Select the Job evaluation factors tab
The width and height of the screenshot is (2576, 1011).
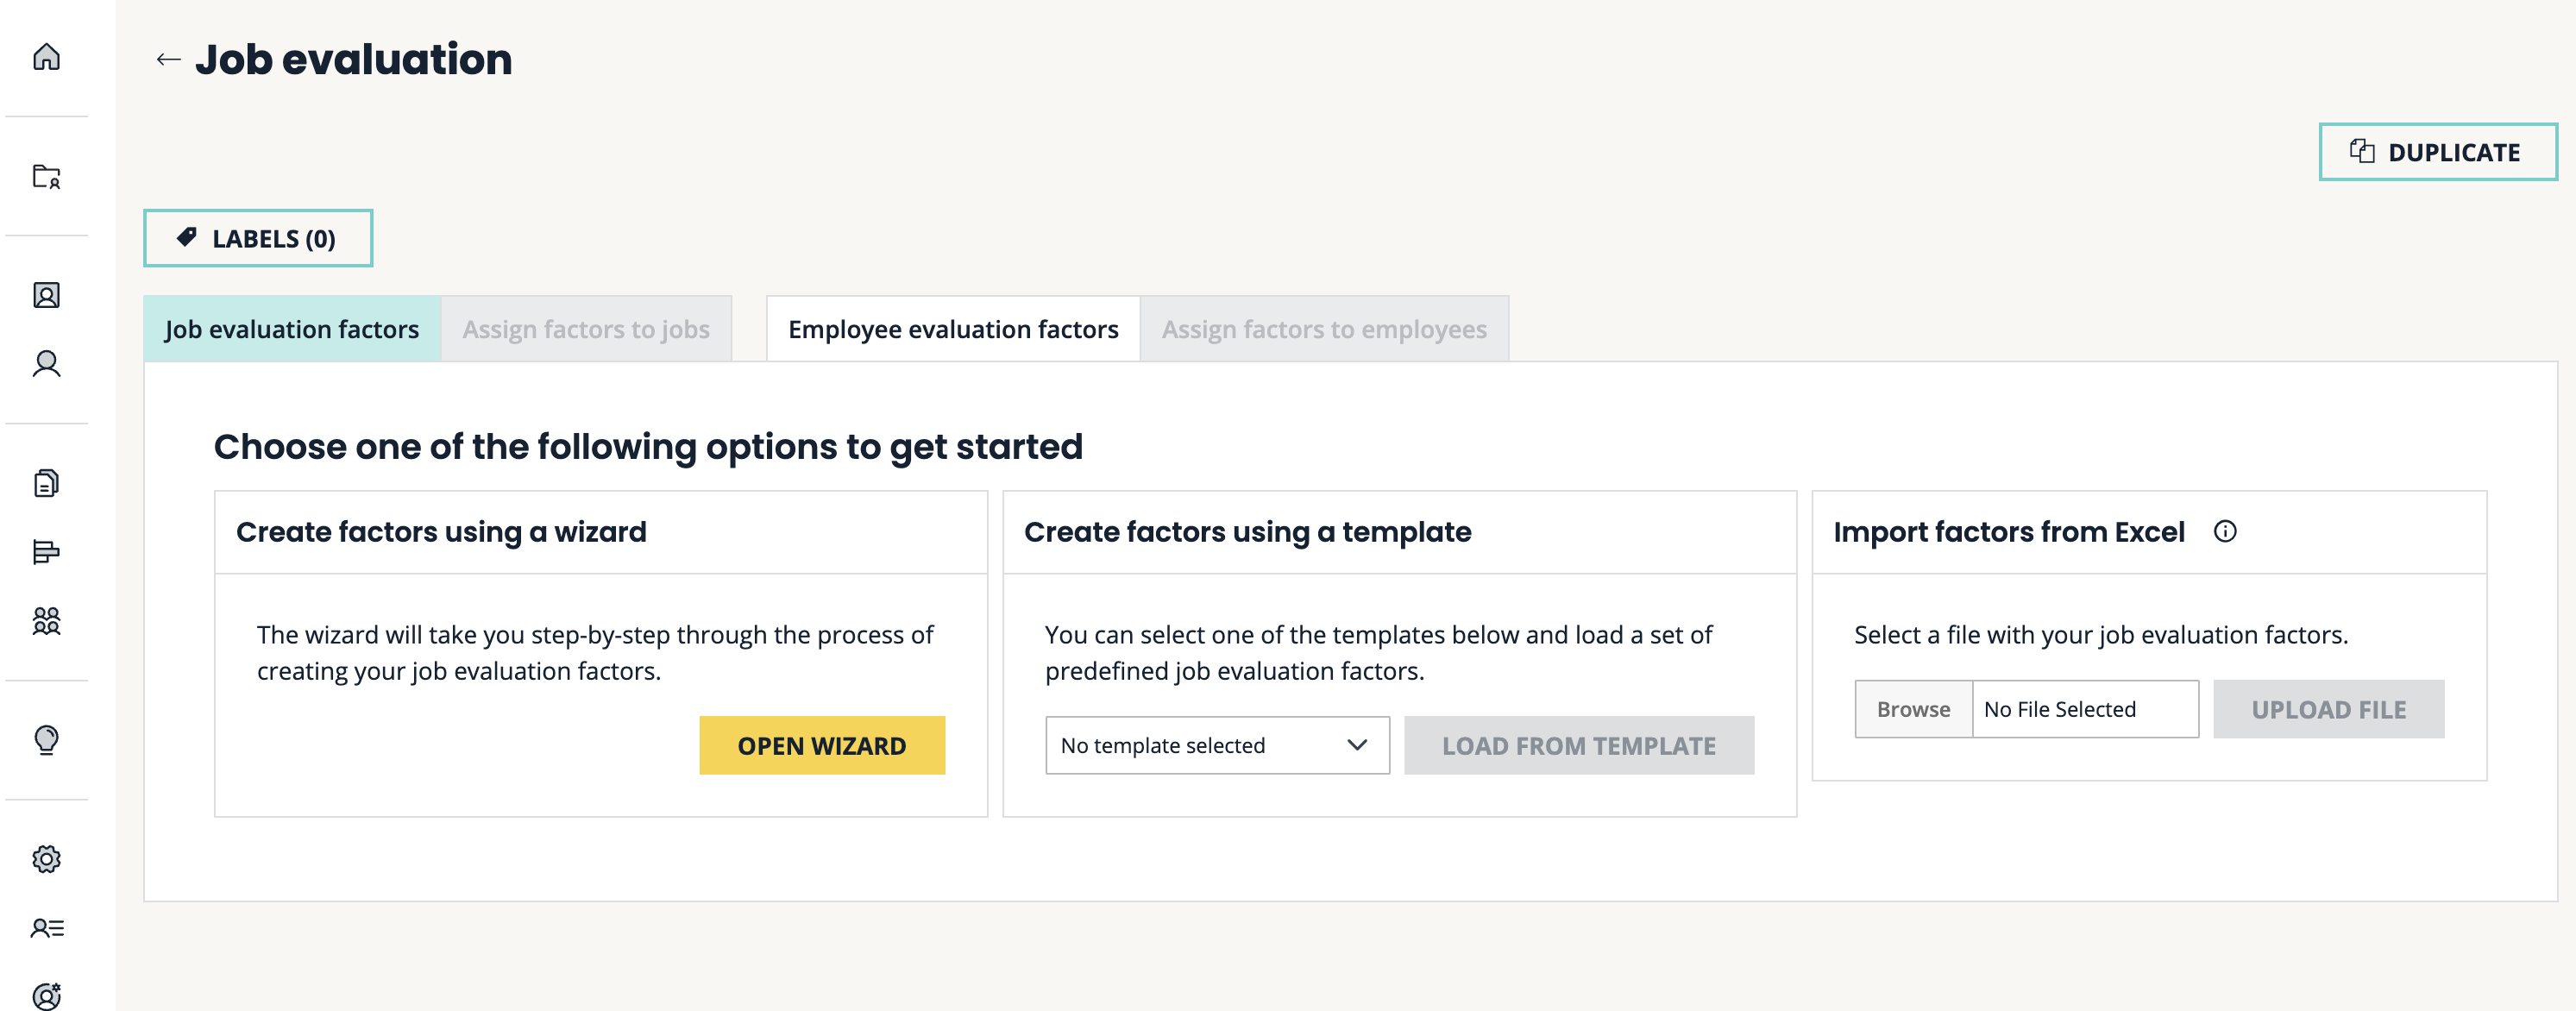[291, 329]
